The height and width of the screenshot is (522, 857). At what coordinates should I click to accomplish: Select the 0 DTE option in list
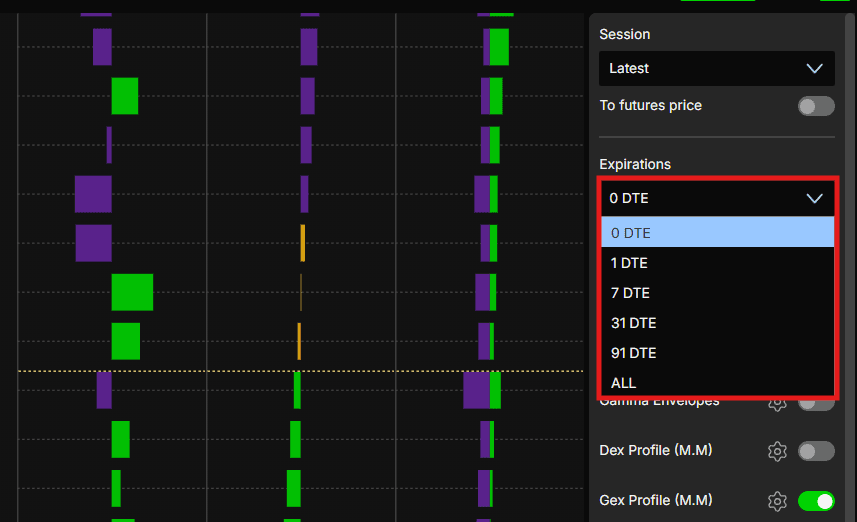(x=717, y=232)
